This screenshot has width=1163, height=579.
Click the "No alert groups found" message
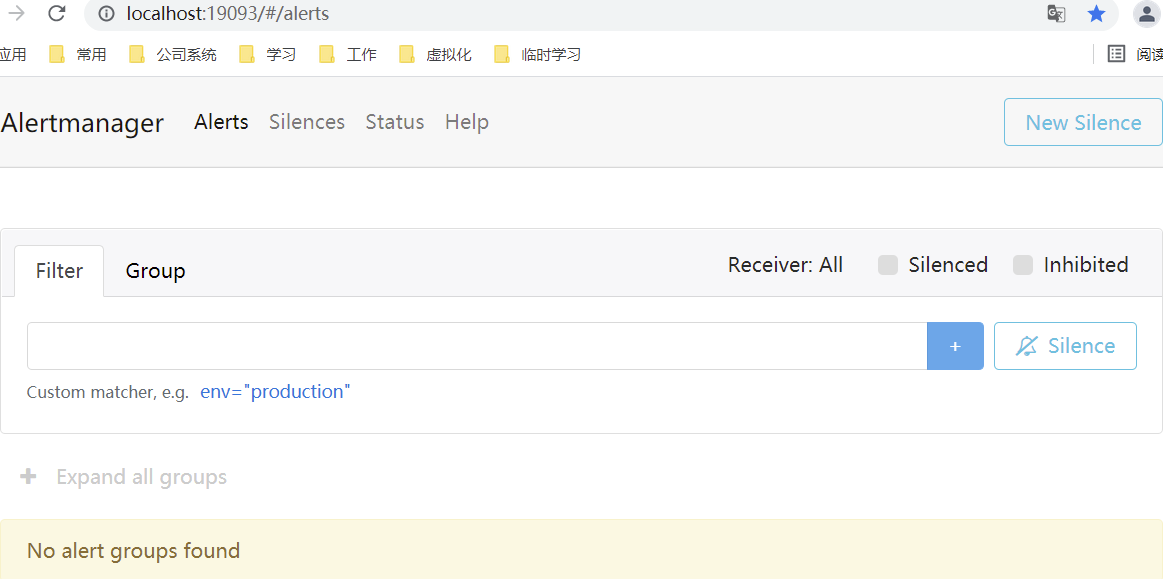pyautogui.click(x=134, y=551)
